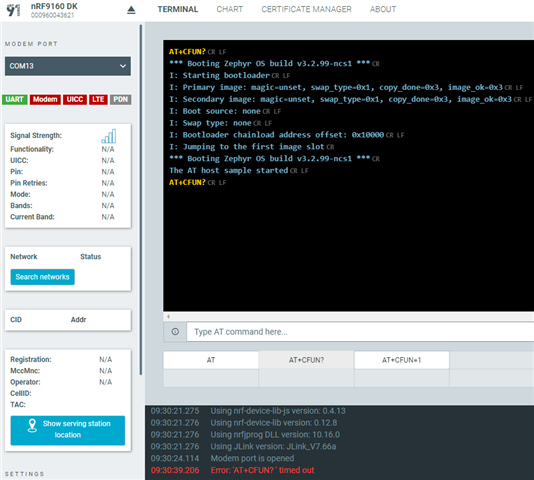This screenshot has width=534, height=480.
Task: Click the red AT+CFUN? timed out error
Action: [262, 470]
